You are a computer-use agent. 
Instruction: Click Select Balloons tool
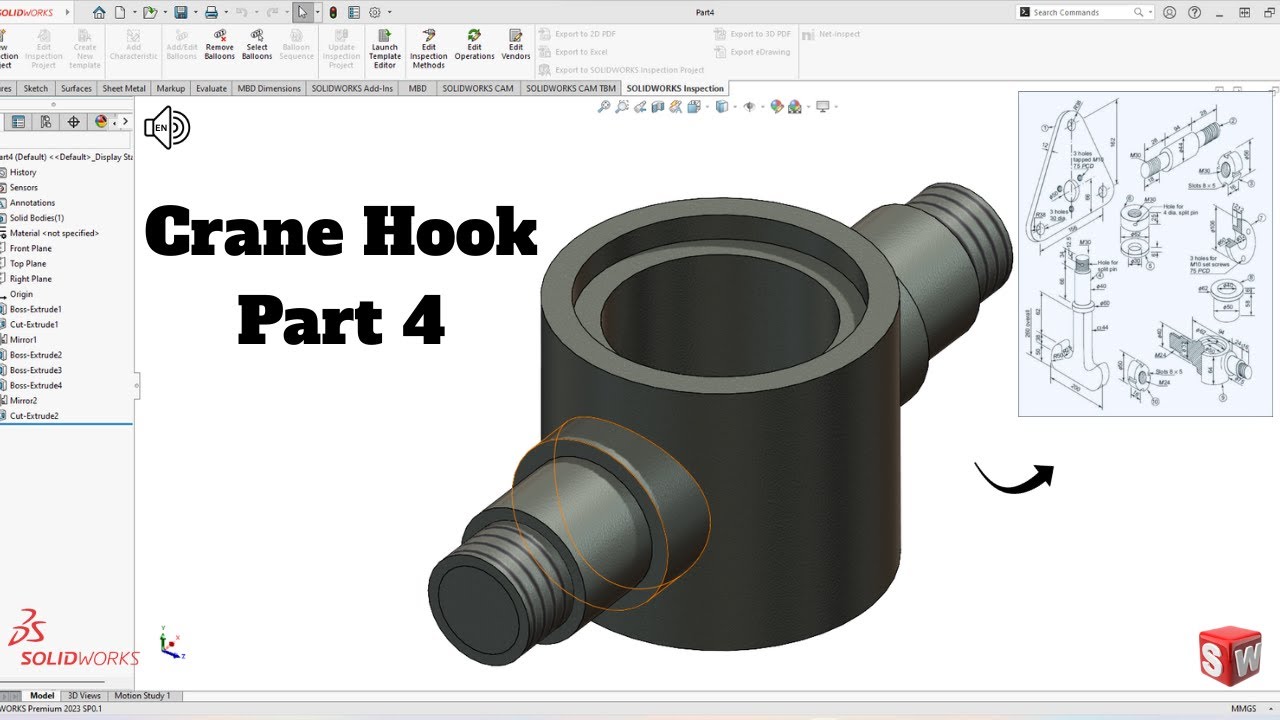click(x=257, y=44)
